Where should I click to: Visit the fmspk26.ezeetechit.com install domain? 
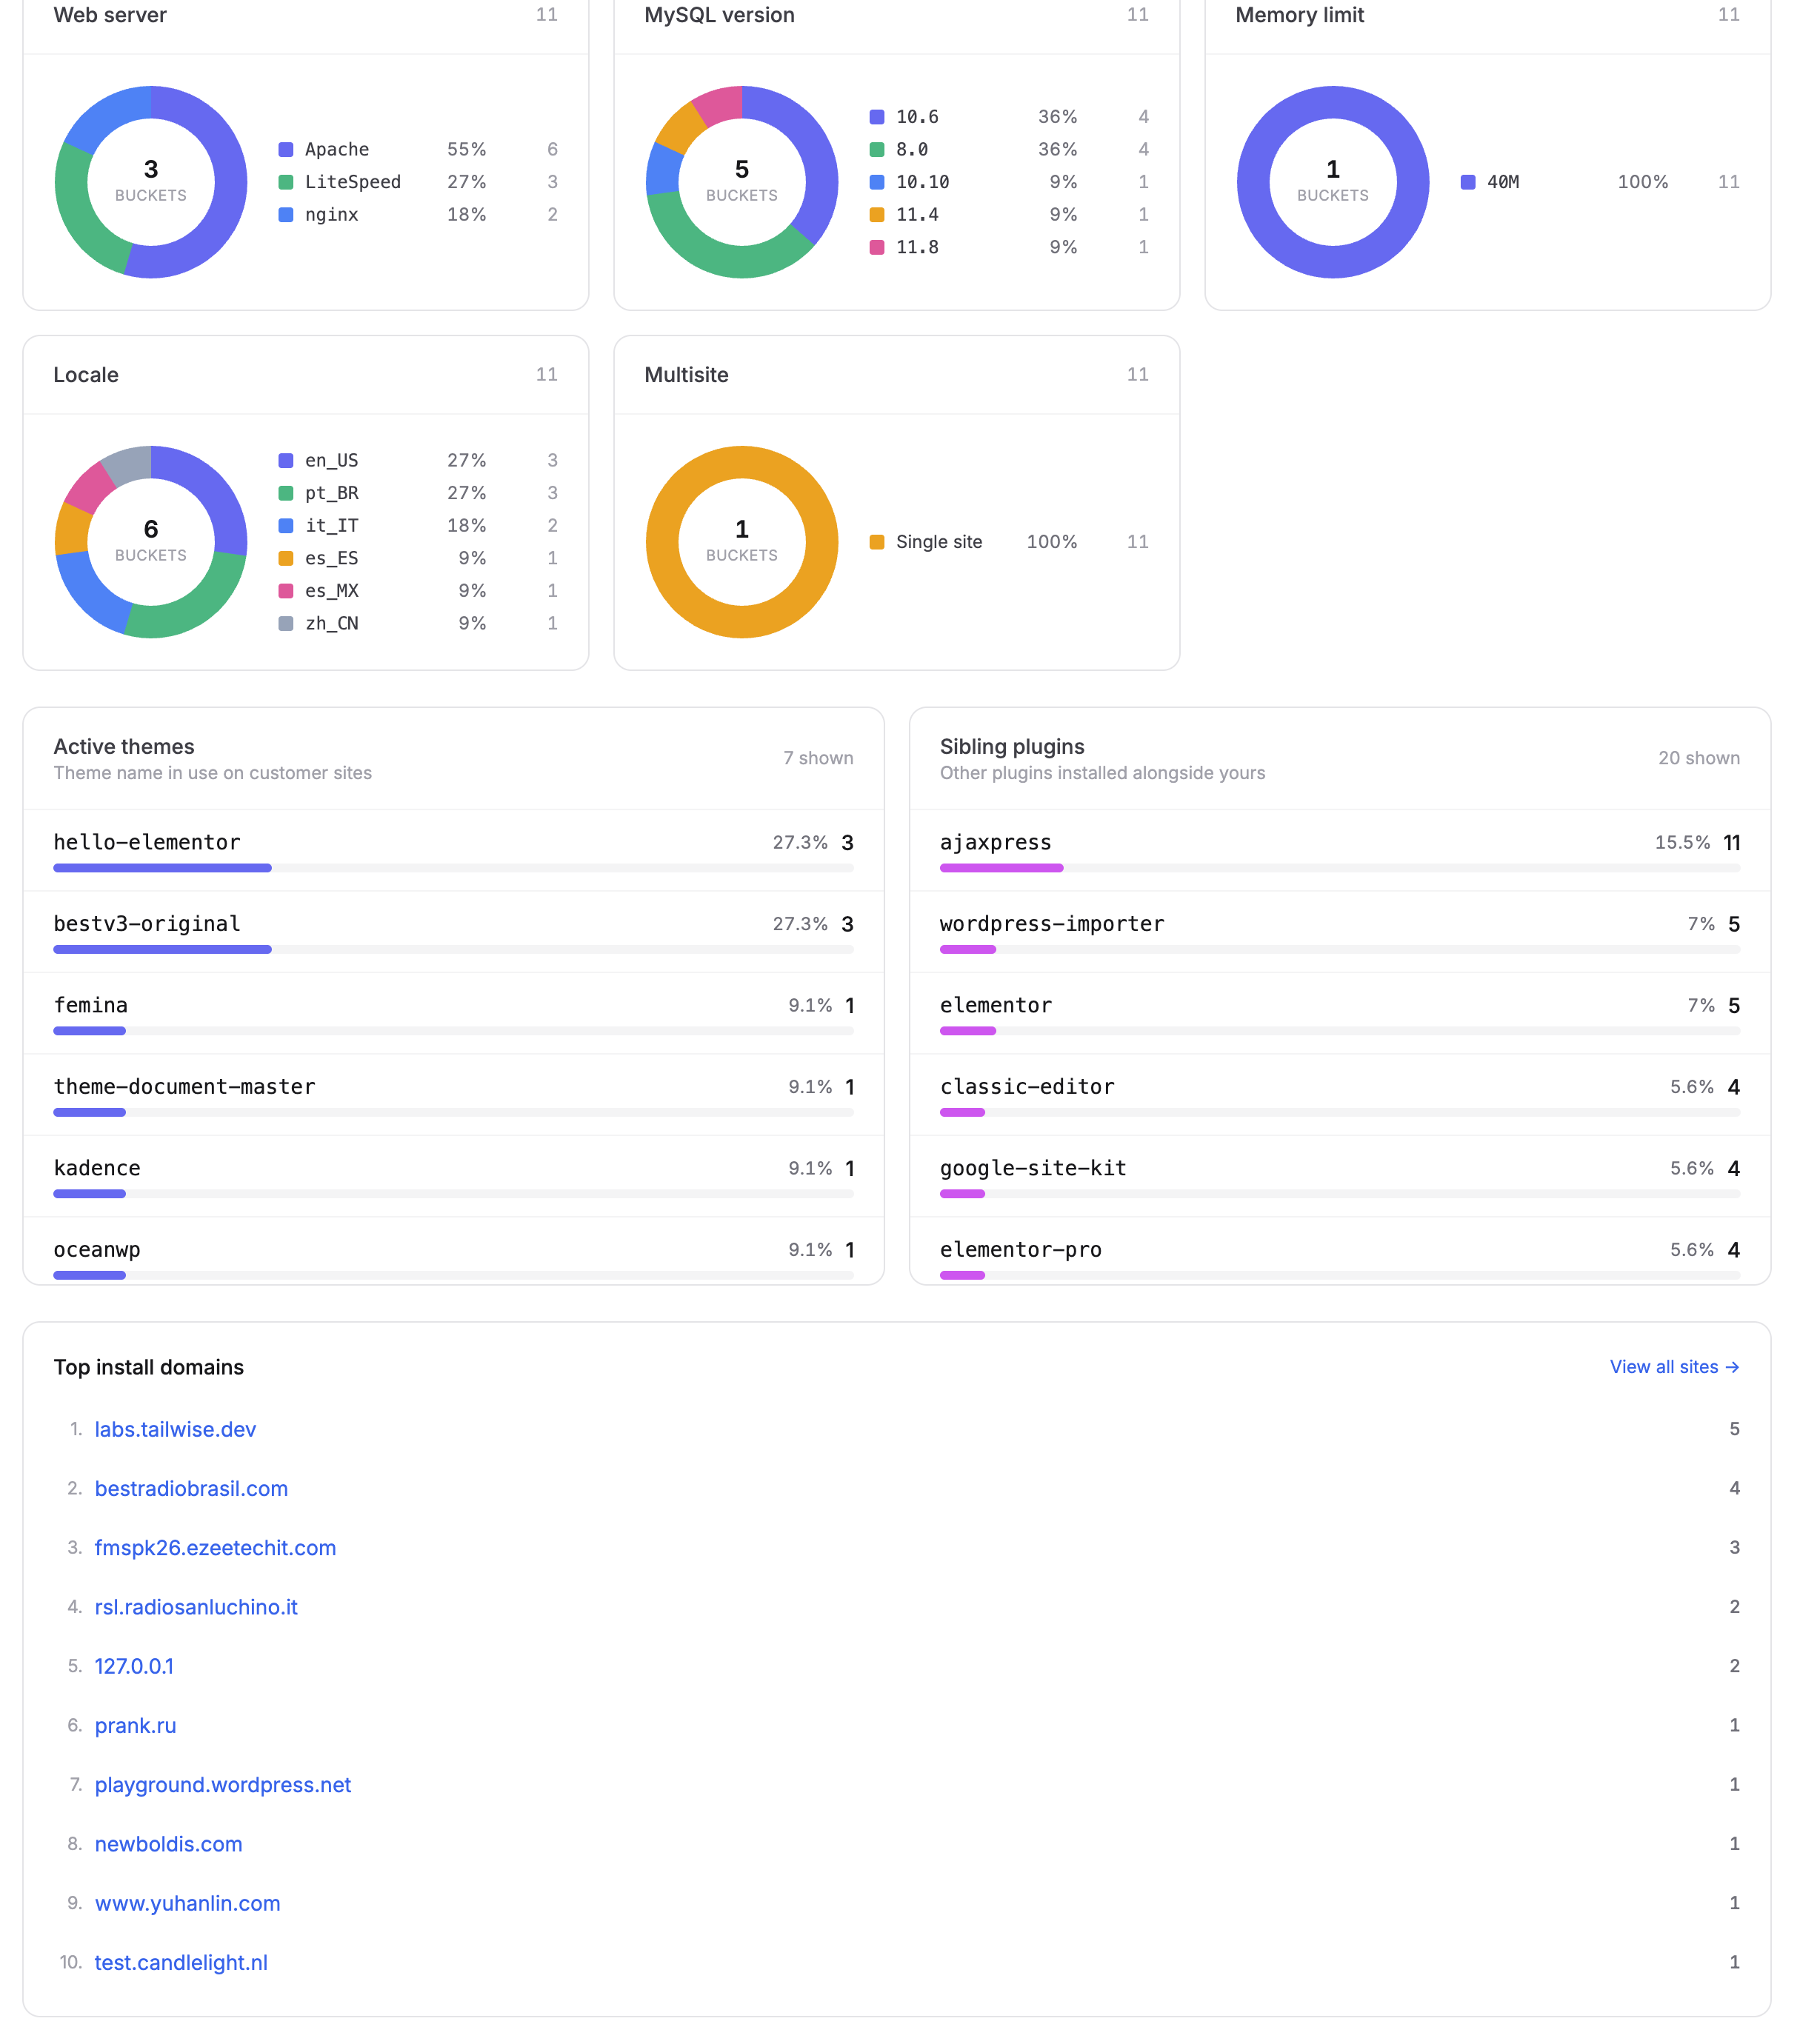[x=215, y=1547]
